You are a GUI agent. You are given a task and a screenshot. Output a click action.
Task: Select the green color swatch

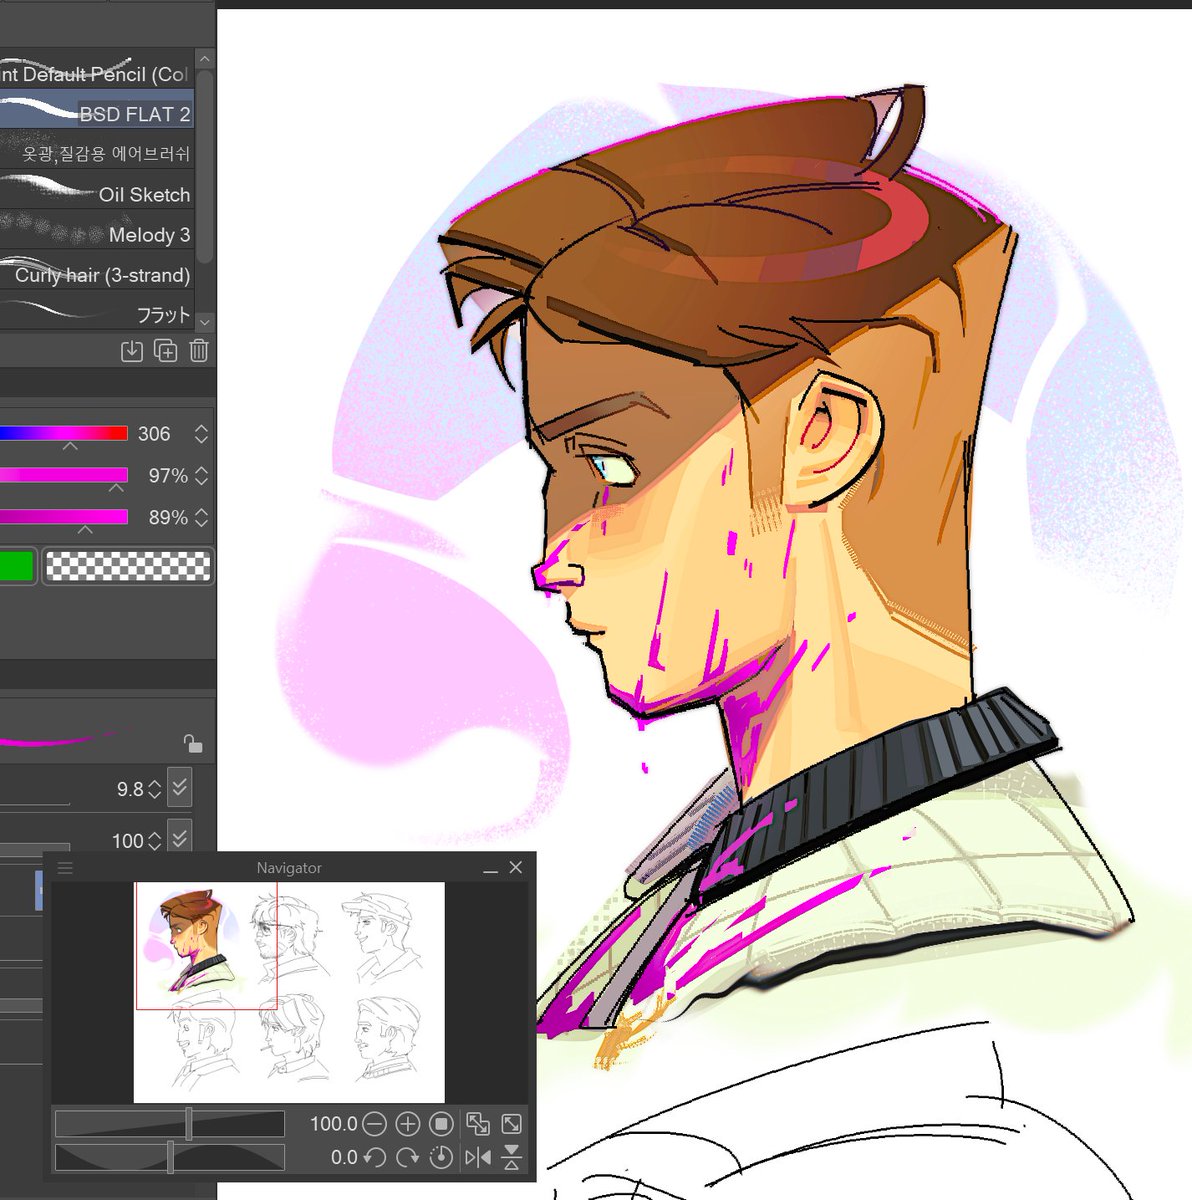click(x=17, y=566)
